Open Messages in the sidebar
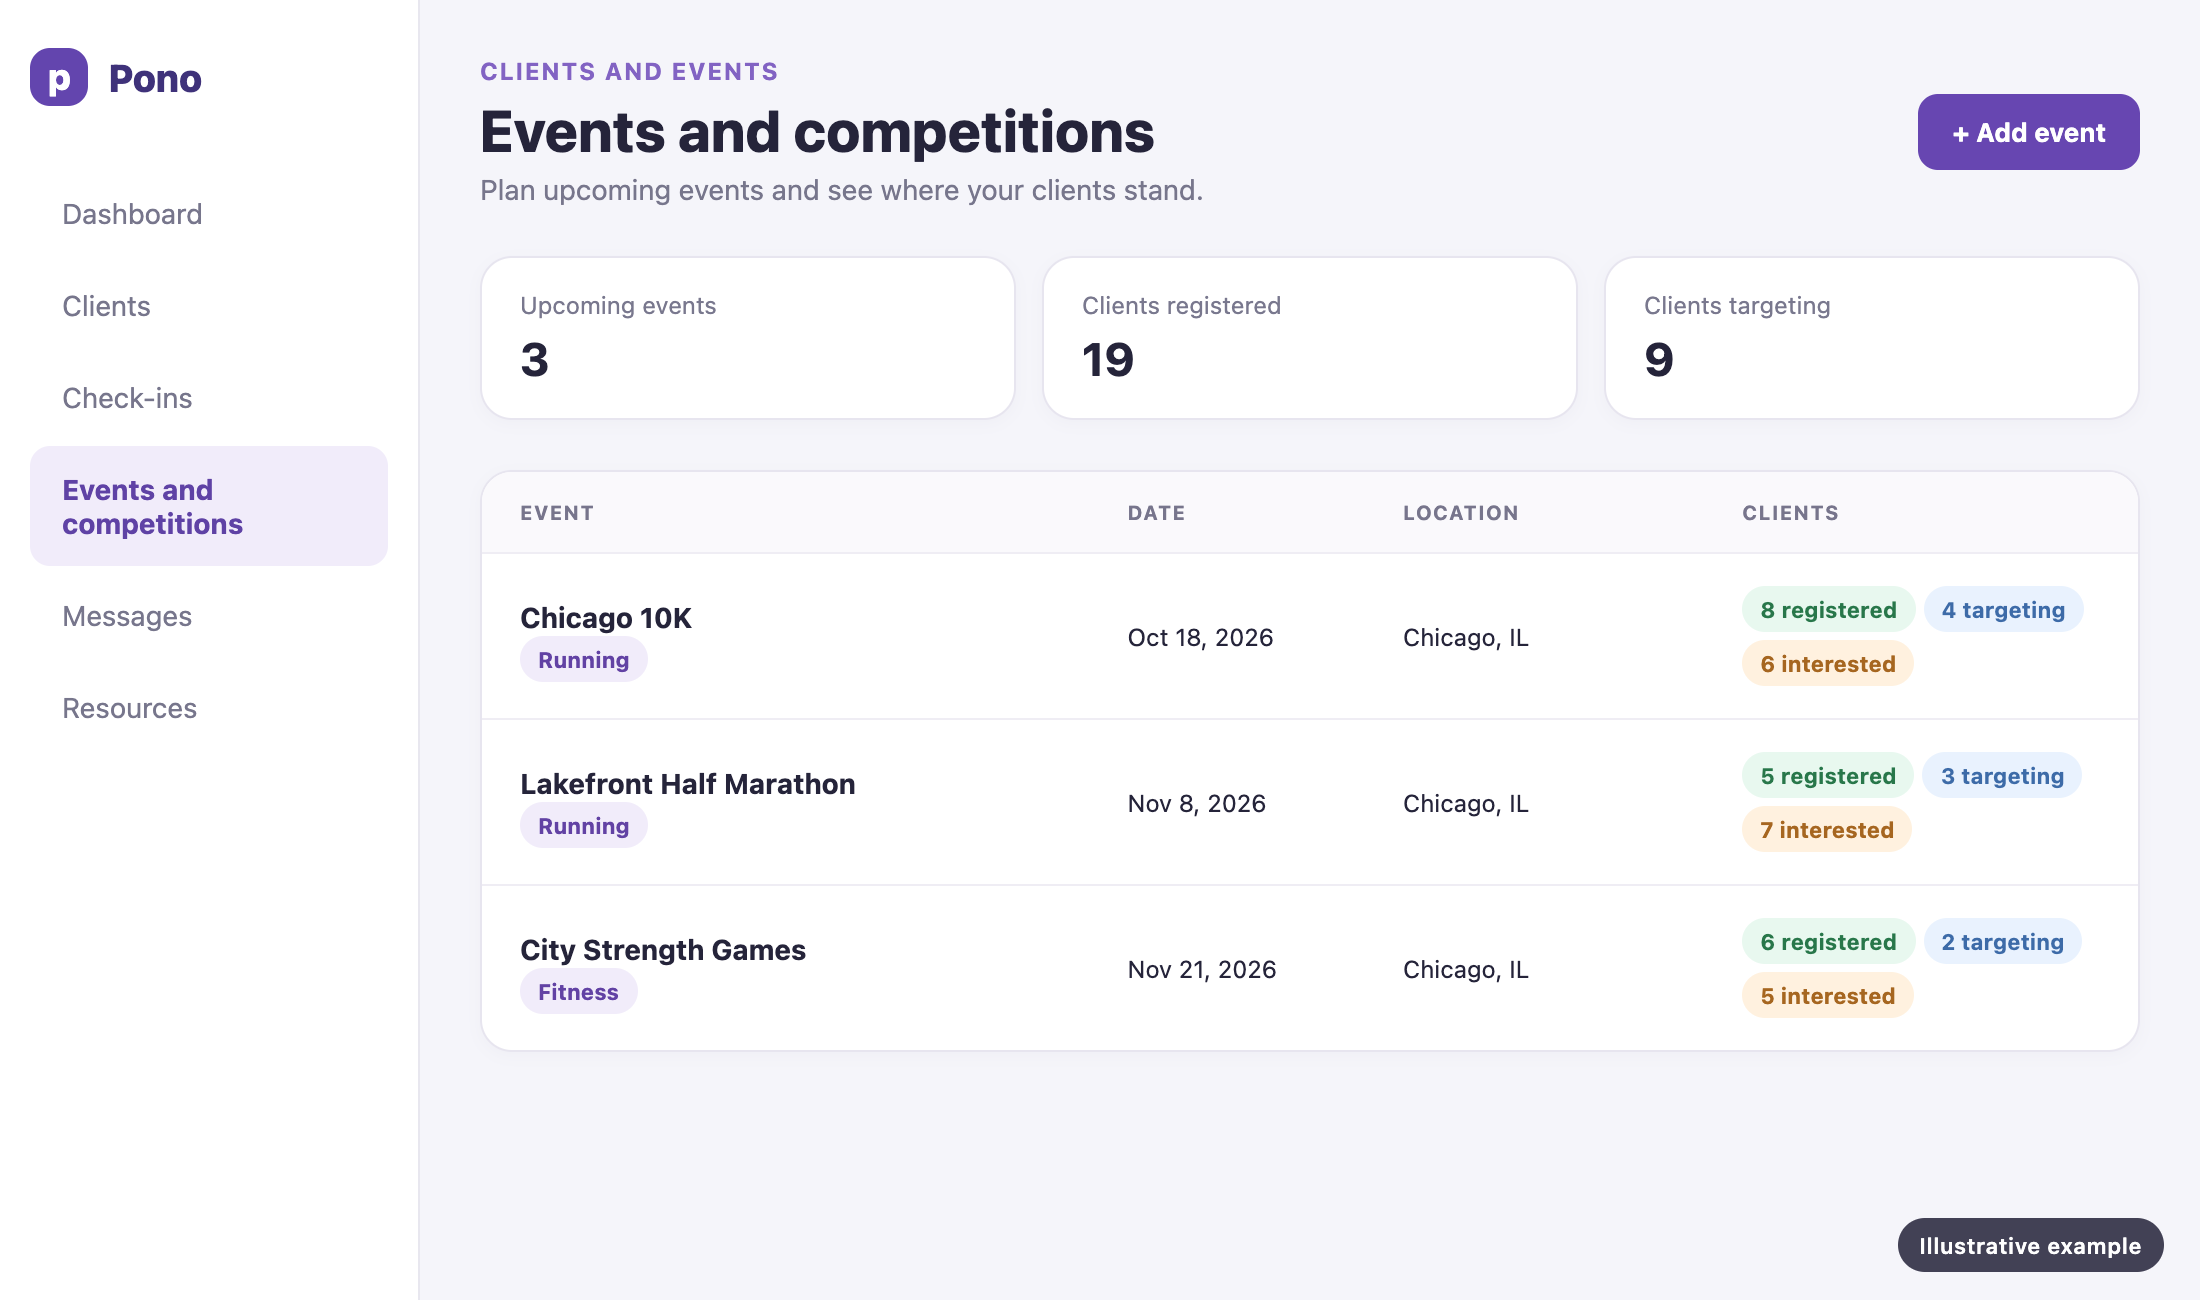 [x=209, y=616]
